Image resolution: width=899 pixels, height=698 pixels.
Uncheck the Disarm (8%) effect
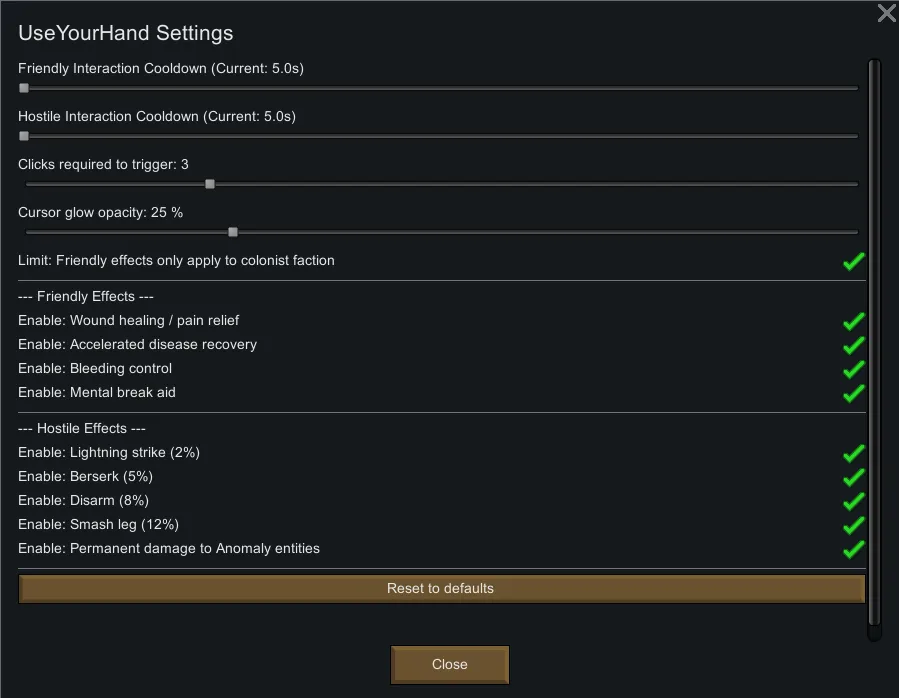[x=853, y=501]
